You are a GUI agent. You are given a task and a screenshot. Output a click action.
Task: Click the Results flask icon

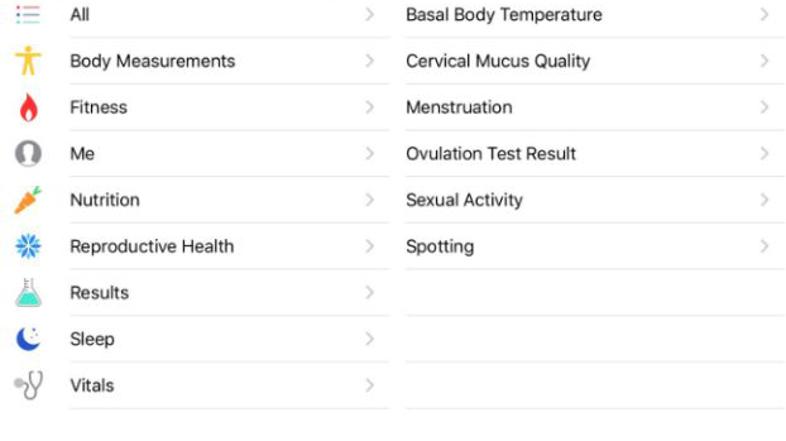[x=28, y=292]
